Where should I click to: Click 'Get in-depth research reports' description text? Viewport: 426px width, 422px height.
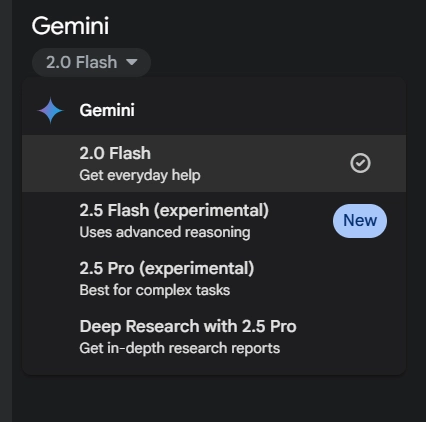click(180, 348)
